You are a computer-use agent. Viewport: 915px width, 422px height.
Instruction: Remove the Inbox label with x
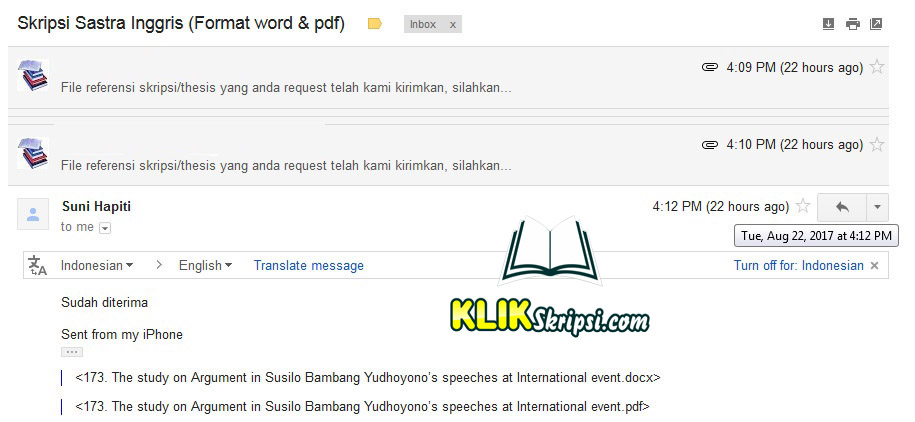(x=452, y=25)
